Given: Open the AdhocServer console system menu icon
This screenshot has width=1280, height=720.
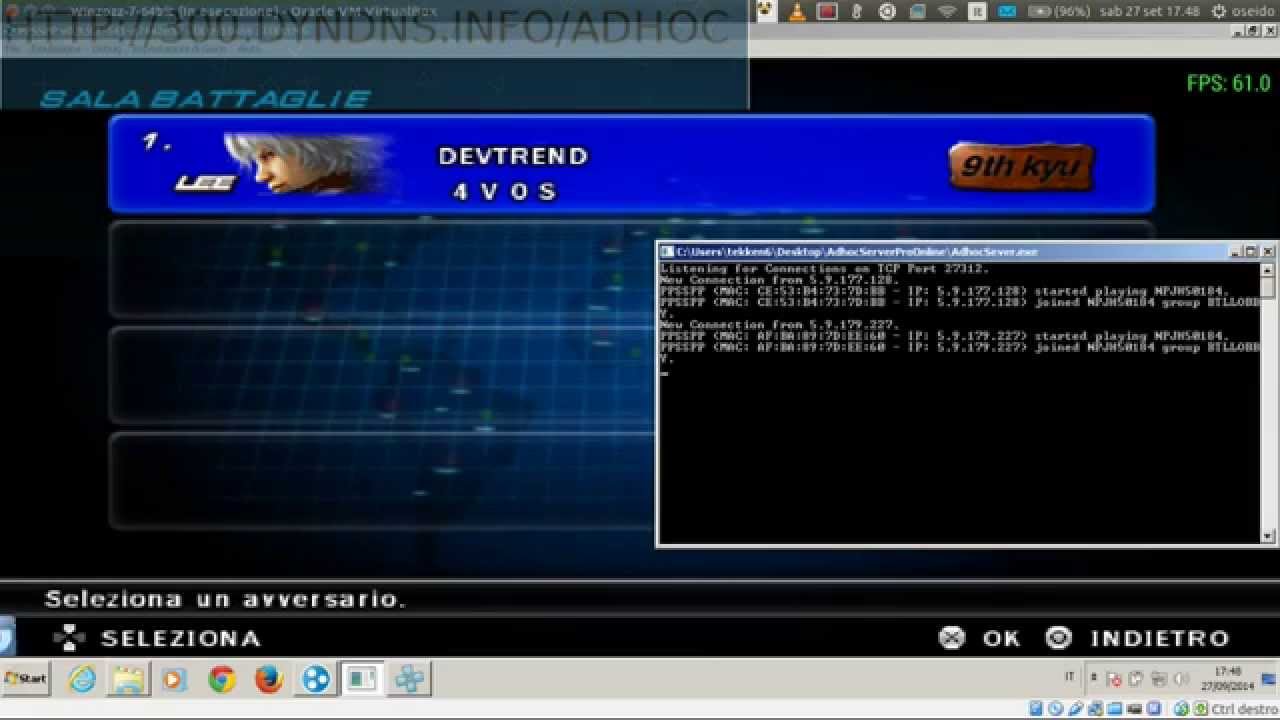Looking at the screenshot, I should coord(667,252).
